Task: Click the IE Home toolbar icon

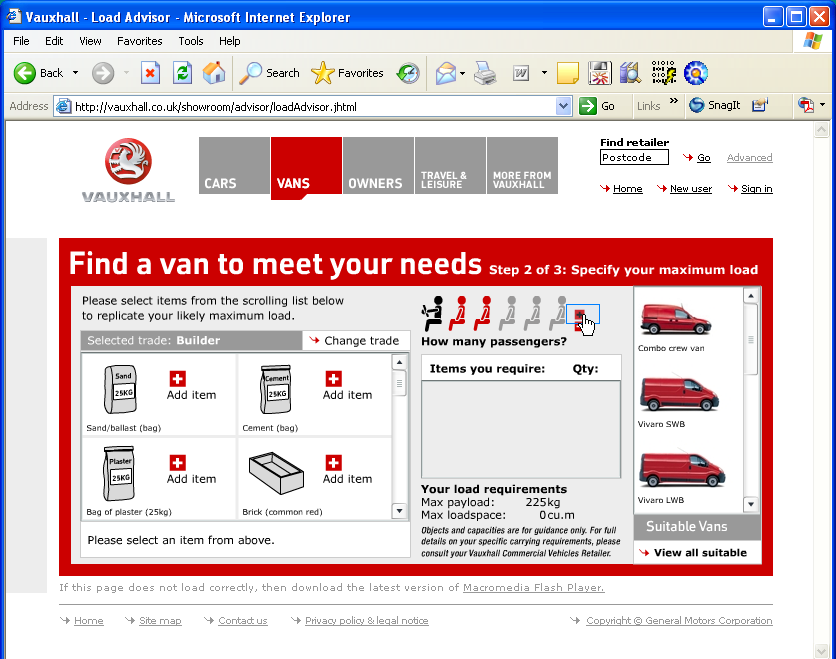Action: [213, 73]
